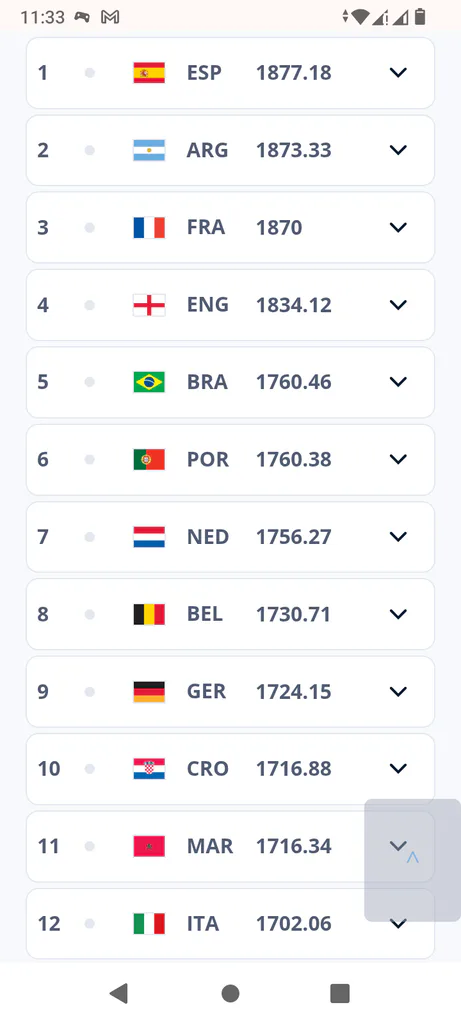Tap the Gmail notification icon in status bar

[x=110, y=18]
